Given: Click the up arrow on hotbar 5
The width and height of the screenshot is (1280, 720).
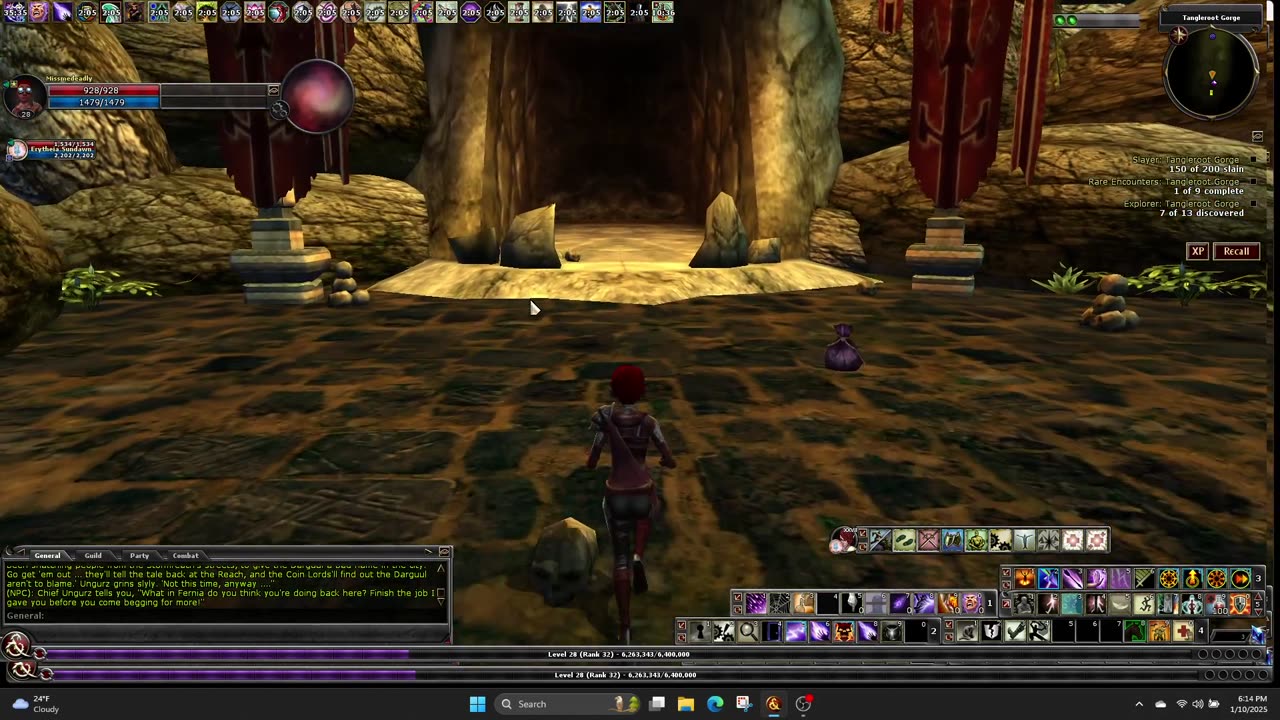Looking at the screenshot, I should [1258, 596].
